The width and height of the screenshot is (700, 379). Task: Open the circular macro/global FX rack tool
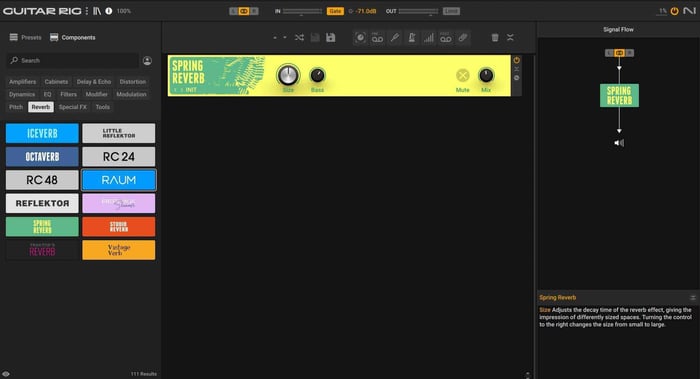click(x=360, y=37)
